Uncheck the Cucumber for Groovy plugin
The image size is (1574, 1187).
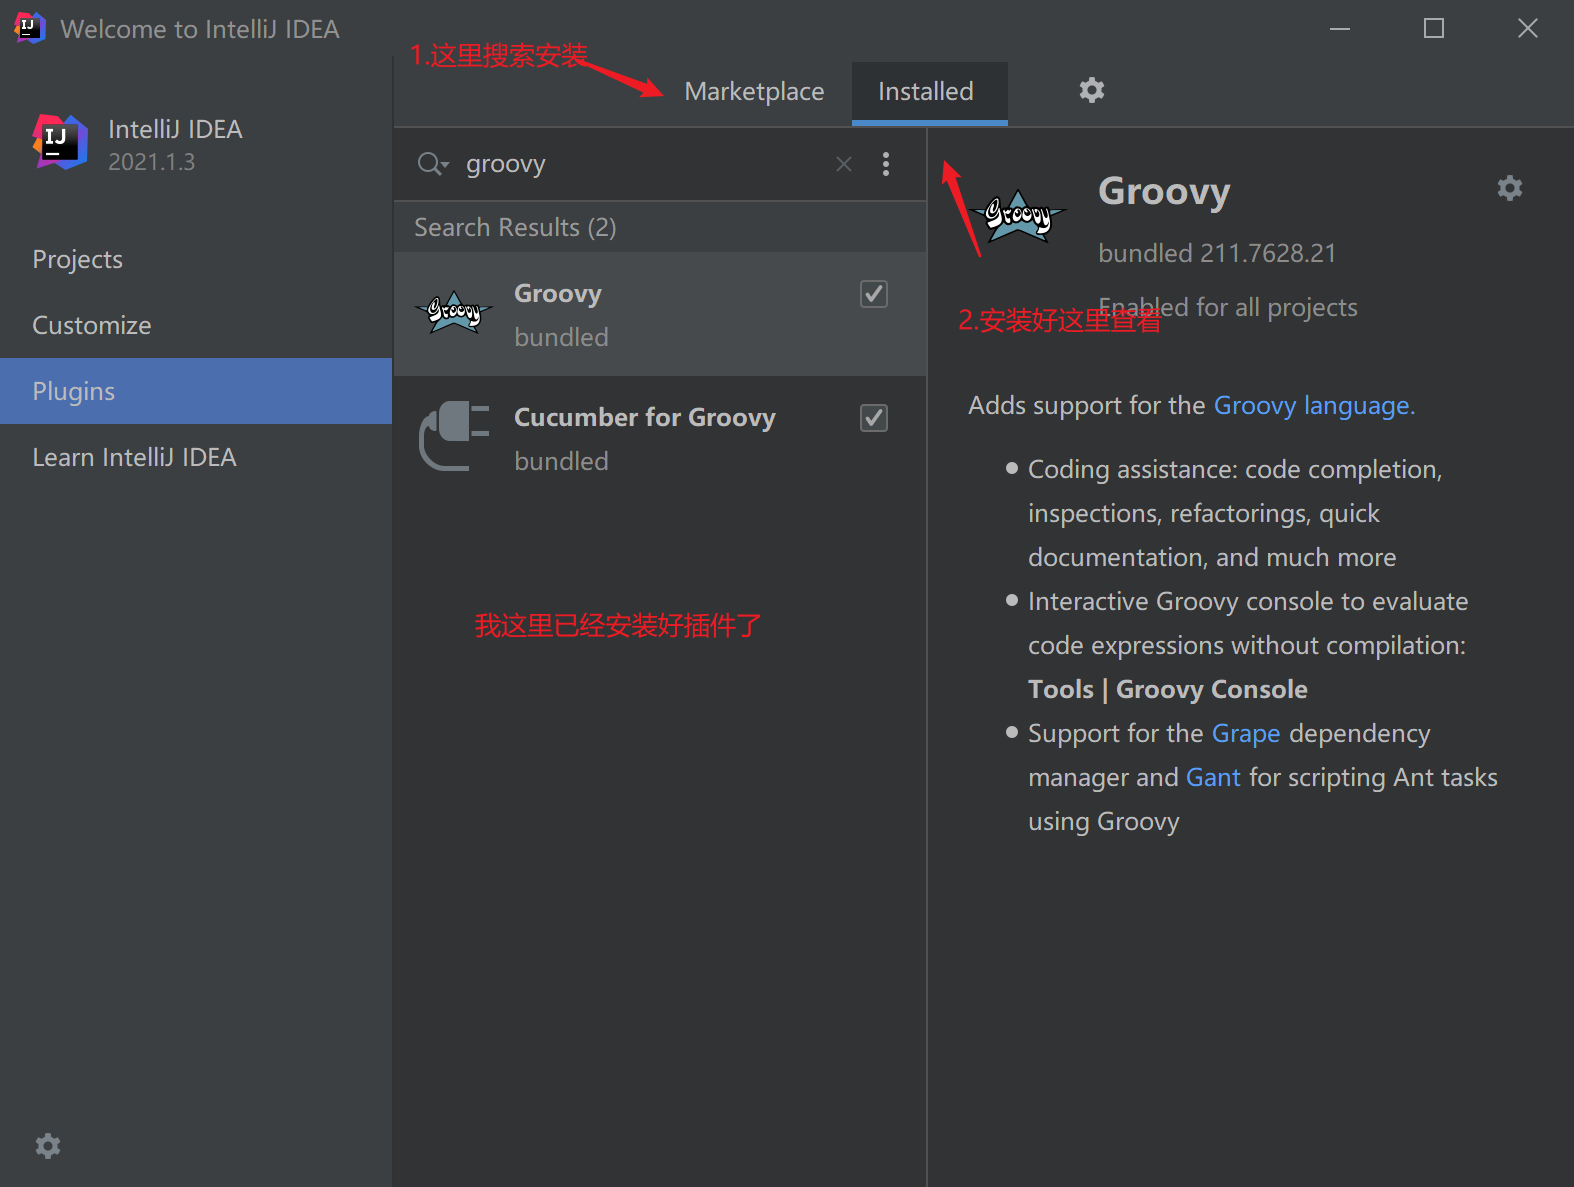[874, 418]
